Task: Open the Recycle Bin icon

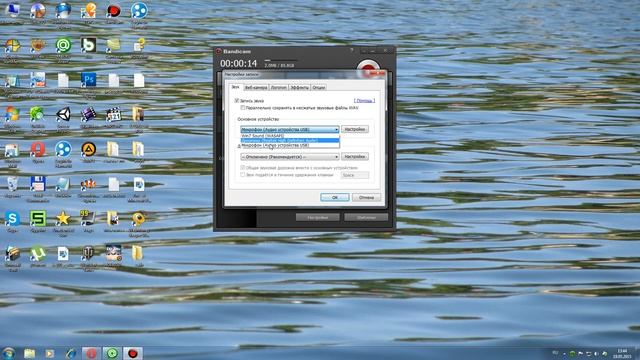Action: tap(12, 184)
